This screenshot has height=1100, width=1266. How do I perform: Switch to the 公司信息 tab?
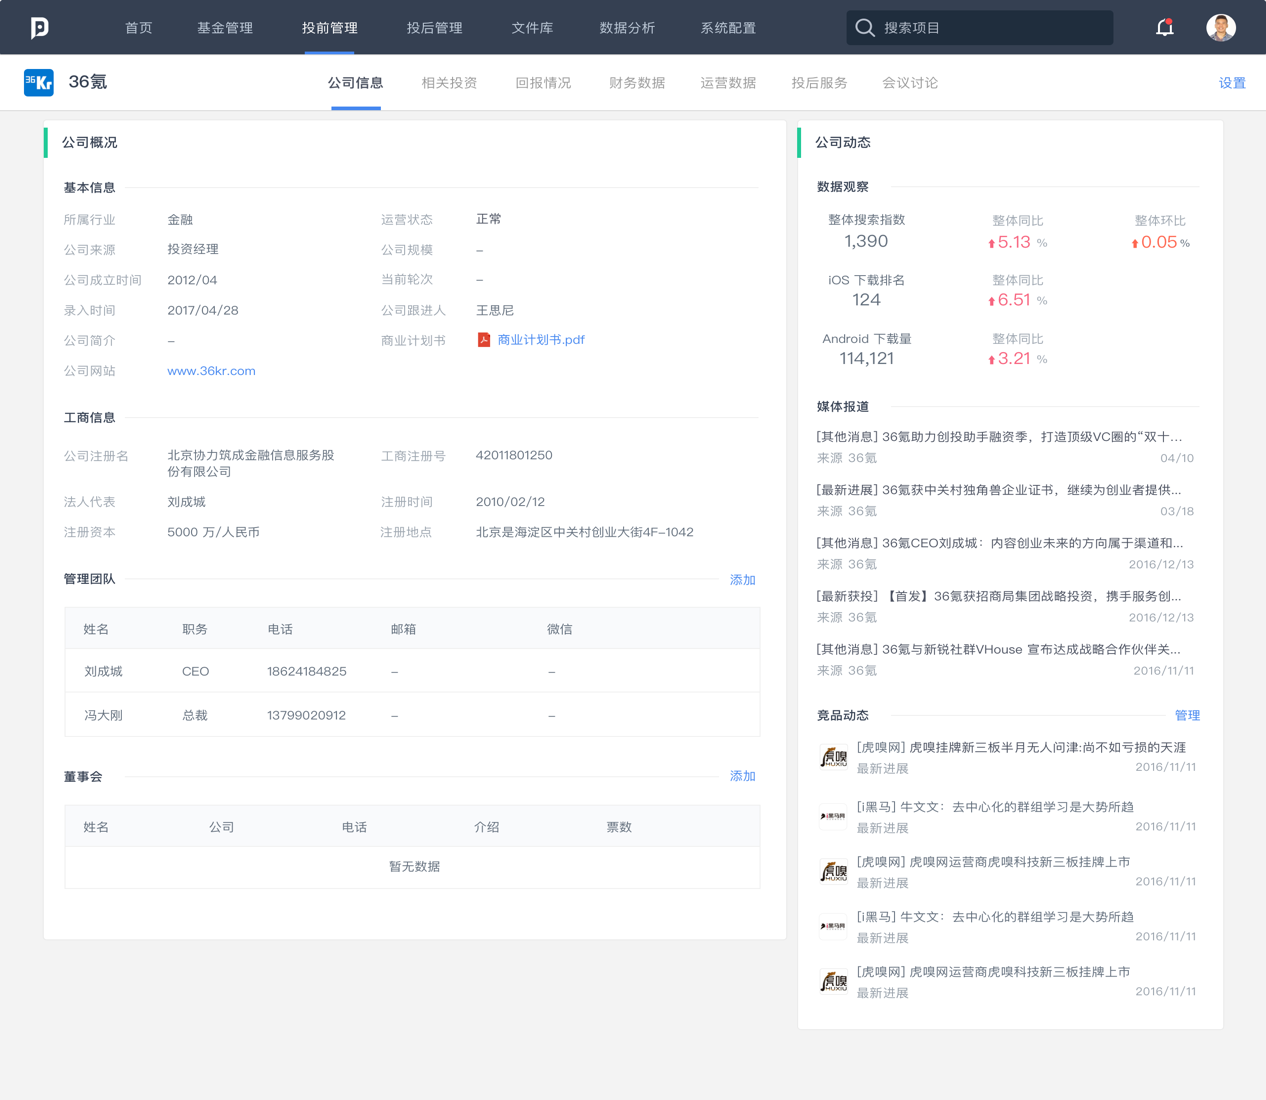click(356, 83)
